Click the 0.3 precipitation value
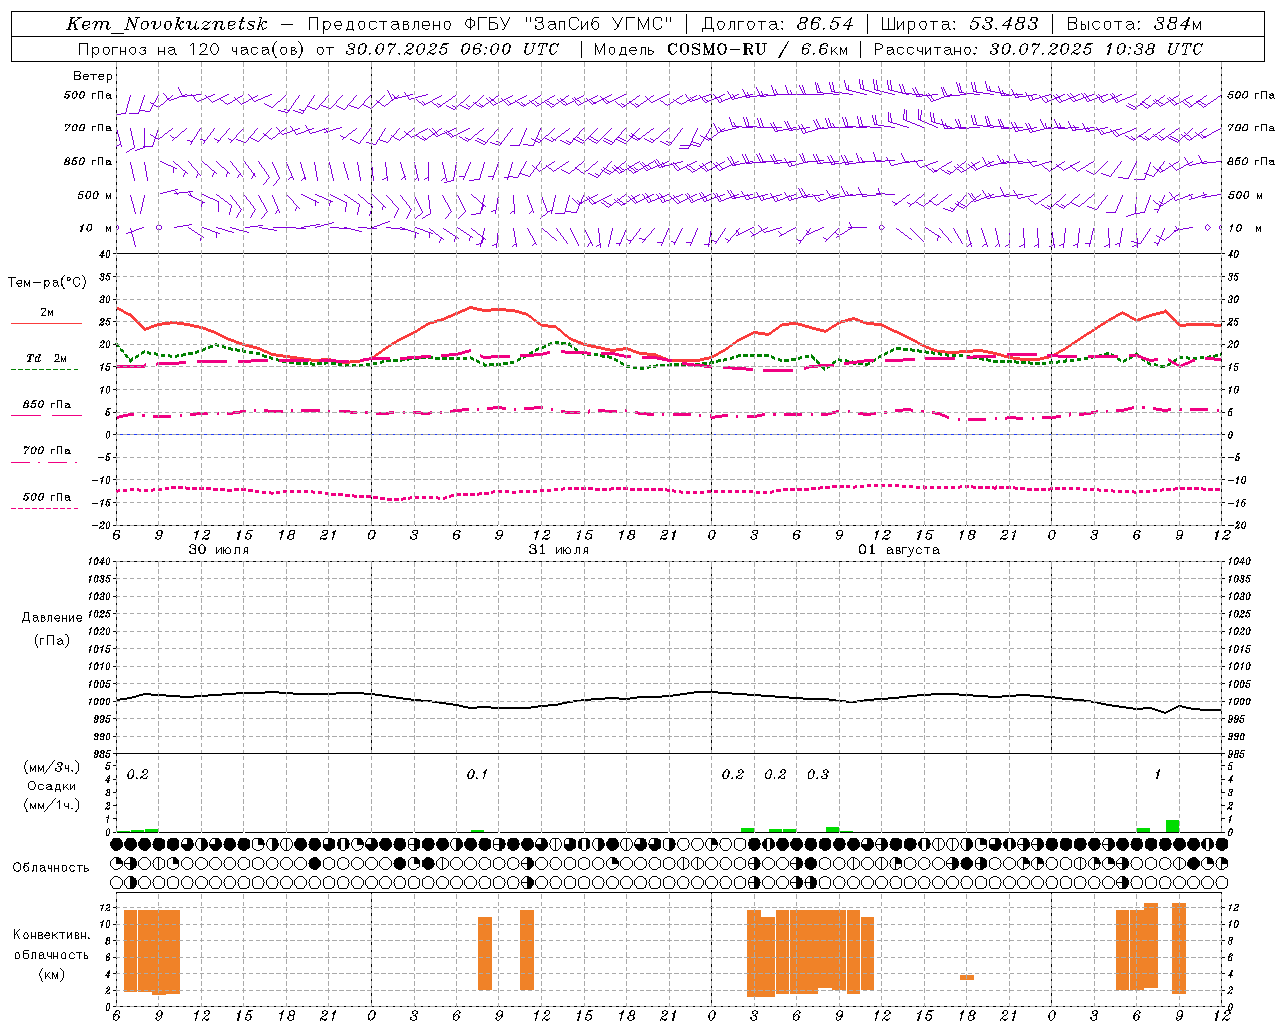The width and height of the screenshot is (1280, 1024). click(818, 775)
